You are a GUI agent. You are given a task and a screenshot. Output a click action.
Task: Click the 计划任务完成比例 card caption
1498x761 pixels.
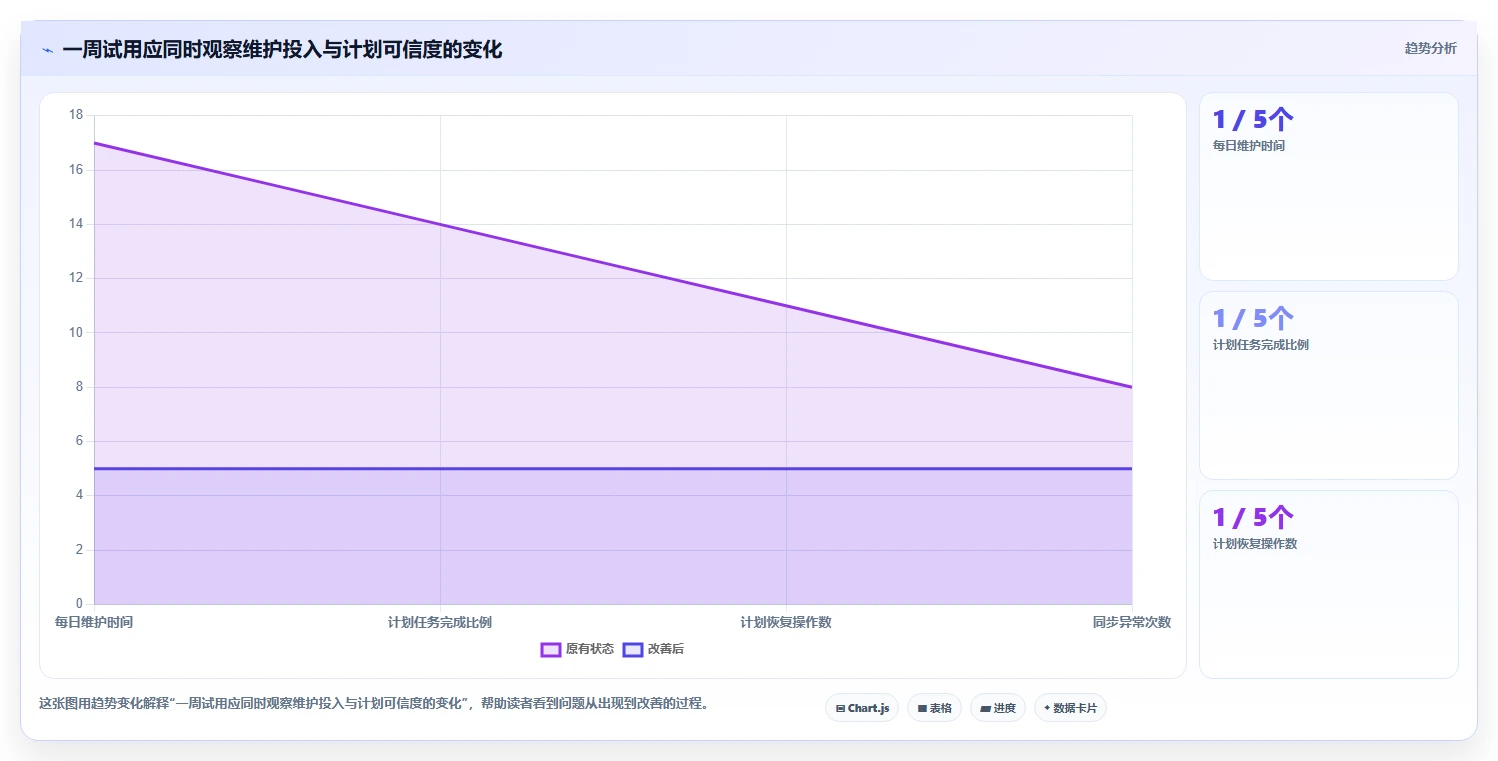[1261, 345]
